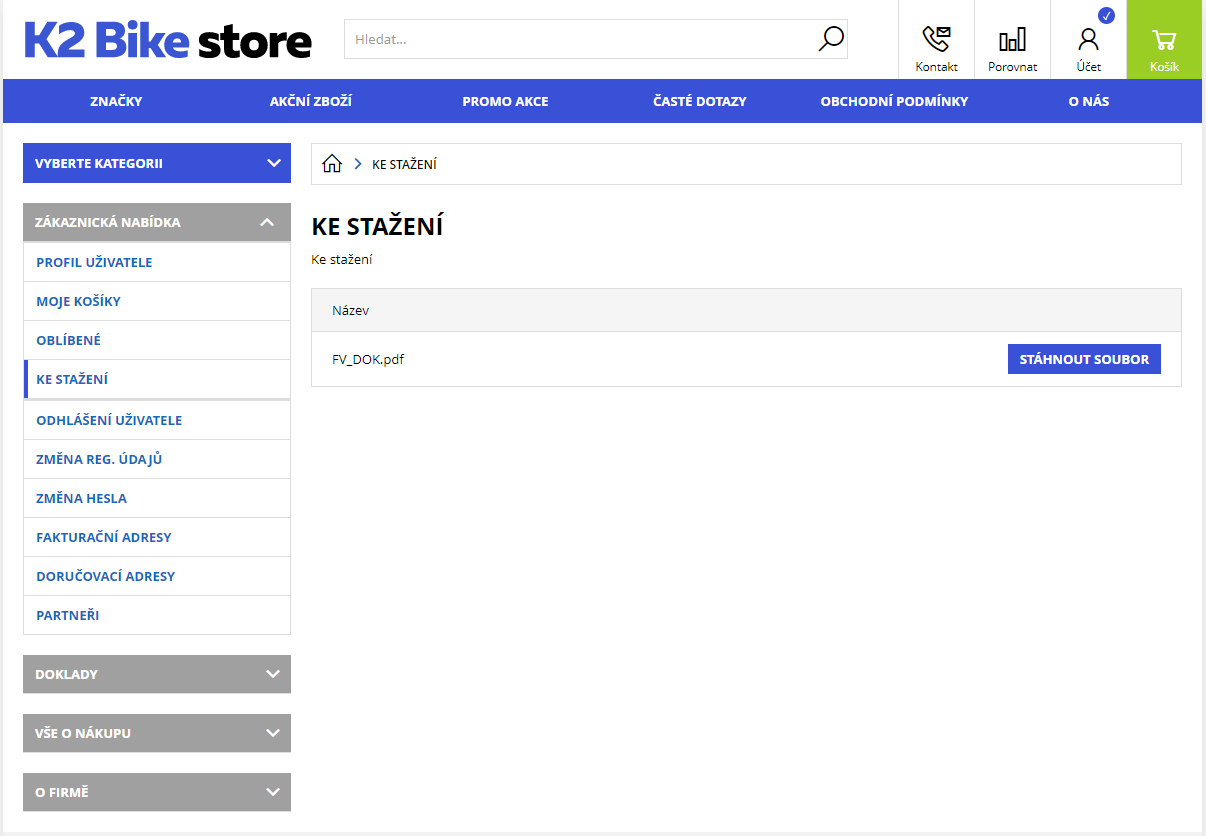Image resolution: width=1206 pixels, height=836 pixels.
Task: Collapse the Zákaznická nabídka section
Action: coord(157,222)
